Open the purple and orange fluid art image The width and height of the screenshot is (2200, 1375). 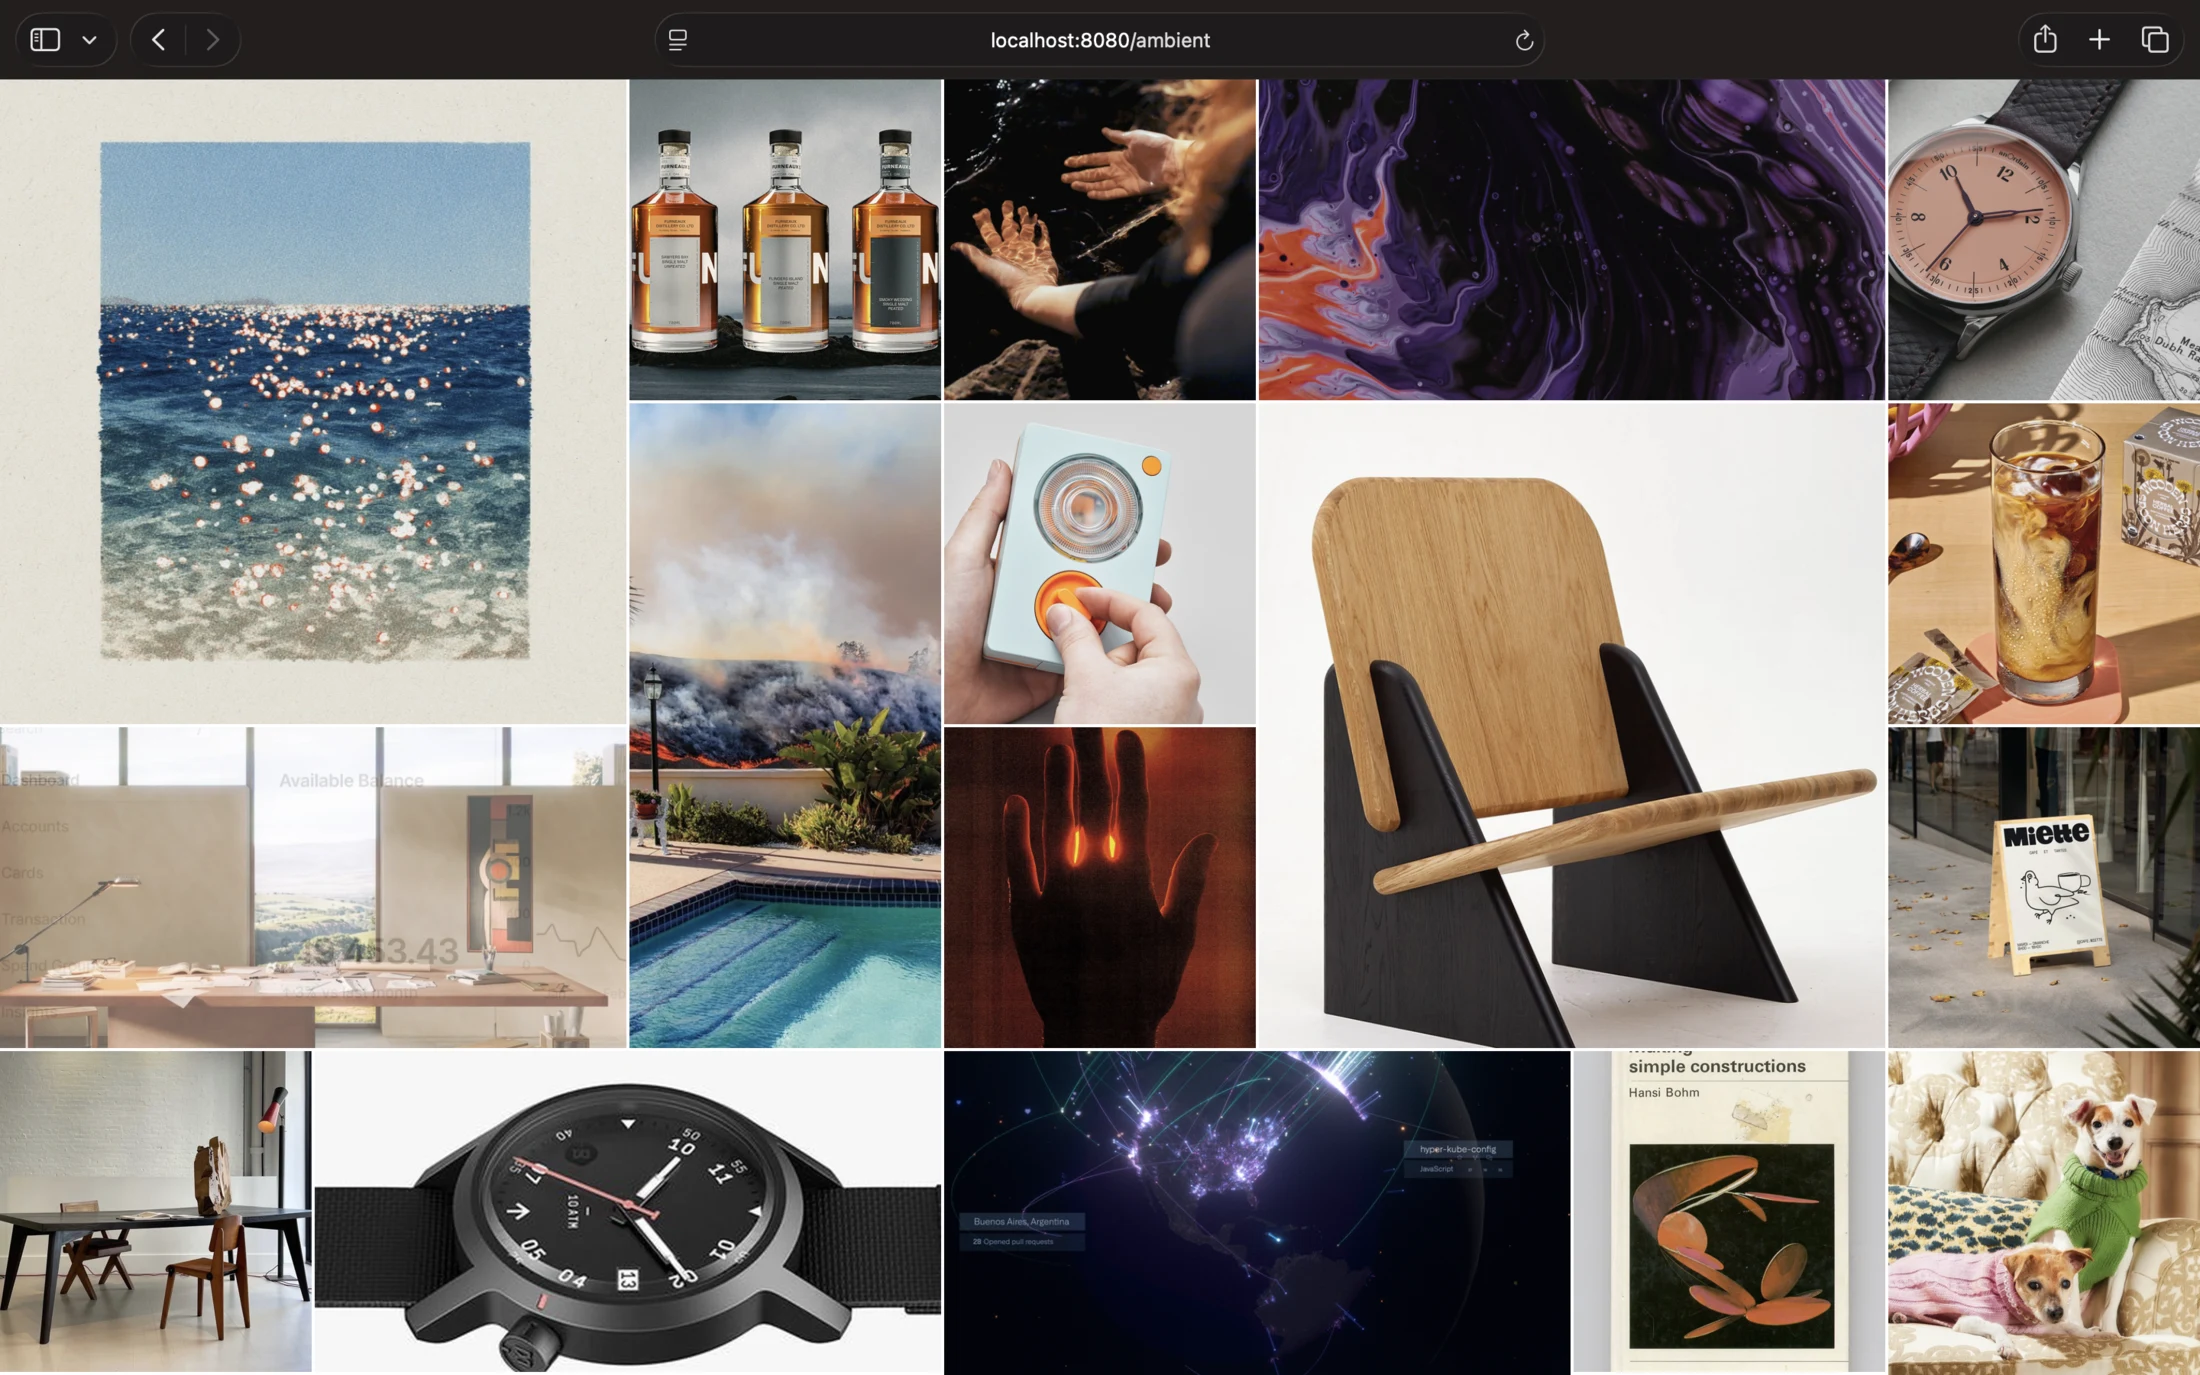point(1572,240)
